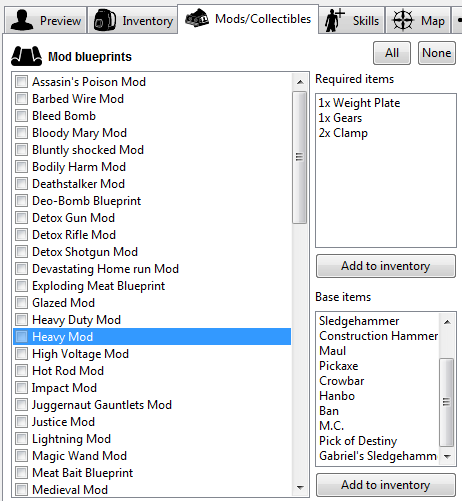
Task: Click the base items scrollbar thumb
Action: [x=447, y=402]
